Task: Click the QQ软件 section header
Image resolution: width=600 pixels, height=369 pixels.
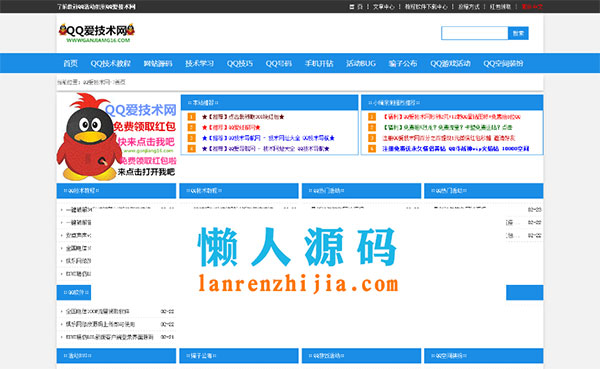Action: (x=74, y=292)
